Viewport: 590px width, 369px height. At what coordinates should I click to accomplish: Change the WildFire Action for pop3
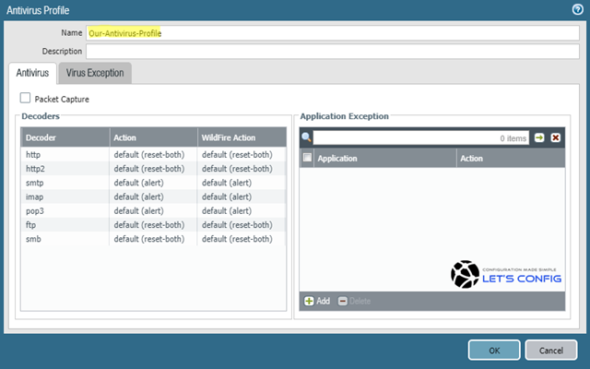pos(242,211)
